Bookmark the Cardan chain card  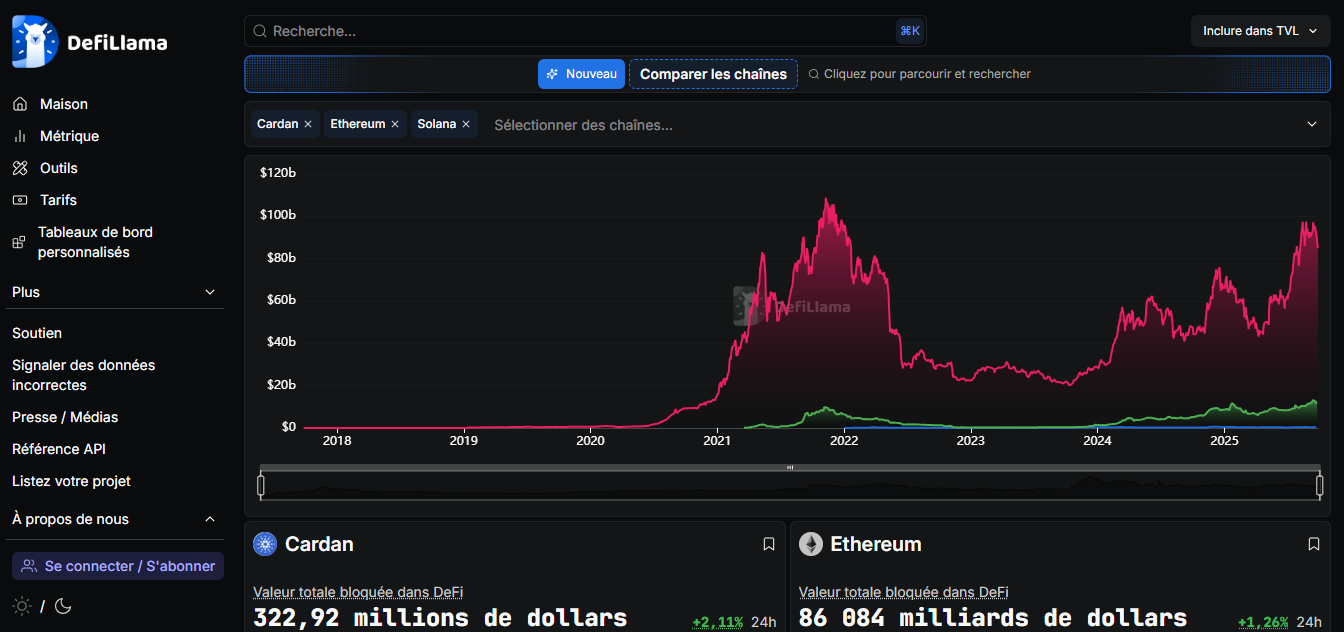[x=768, y=543]
